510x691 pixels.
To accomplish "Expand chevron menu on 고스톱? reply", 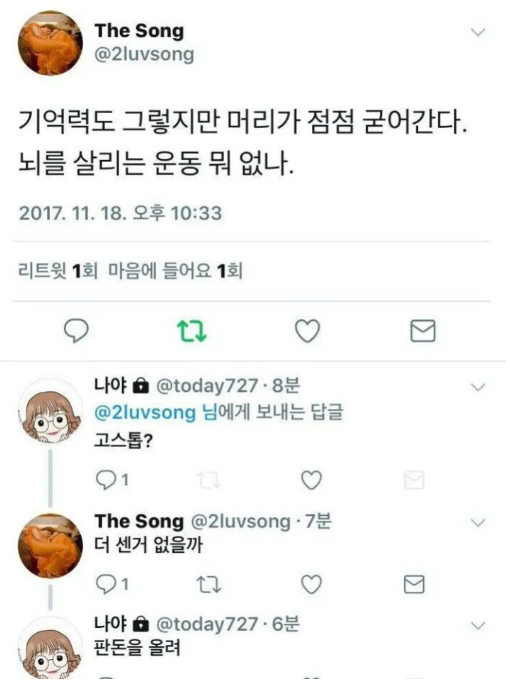I will [x=478, y=387].
